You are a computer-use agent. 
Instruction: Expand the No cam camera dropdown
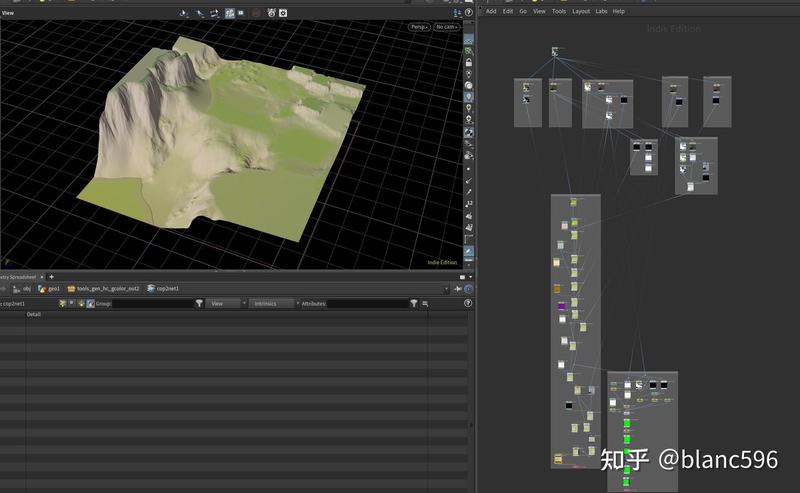[445, 27]
